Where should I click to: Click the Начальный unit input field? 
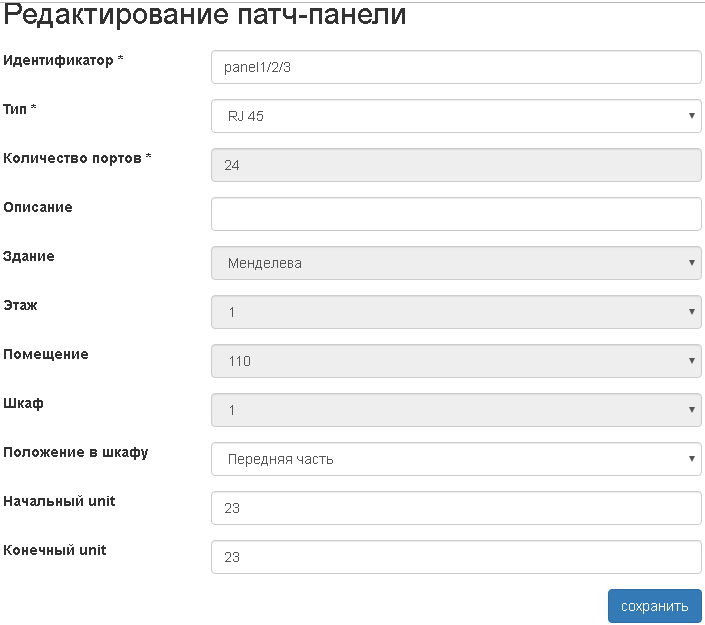[456, 508]
